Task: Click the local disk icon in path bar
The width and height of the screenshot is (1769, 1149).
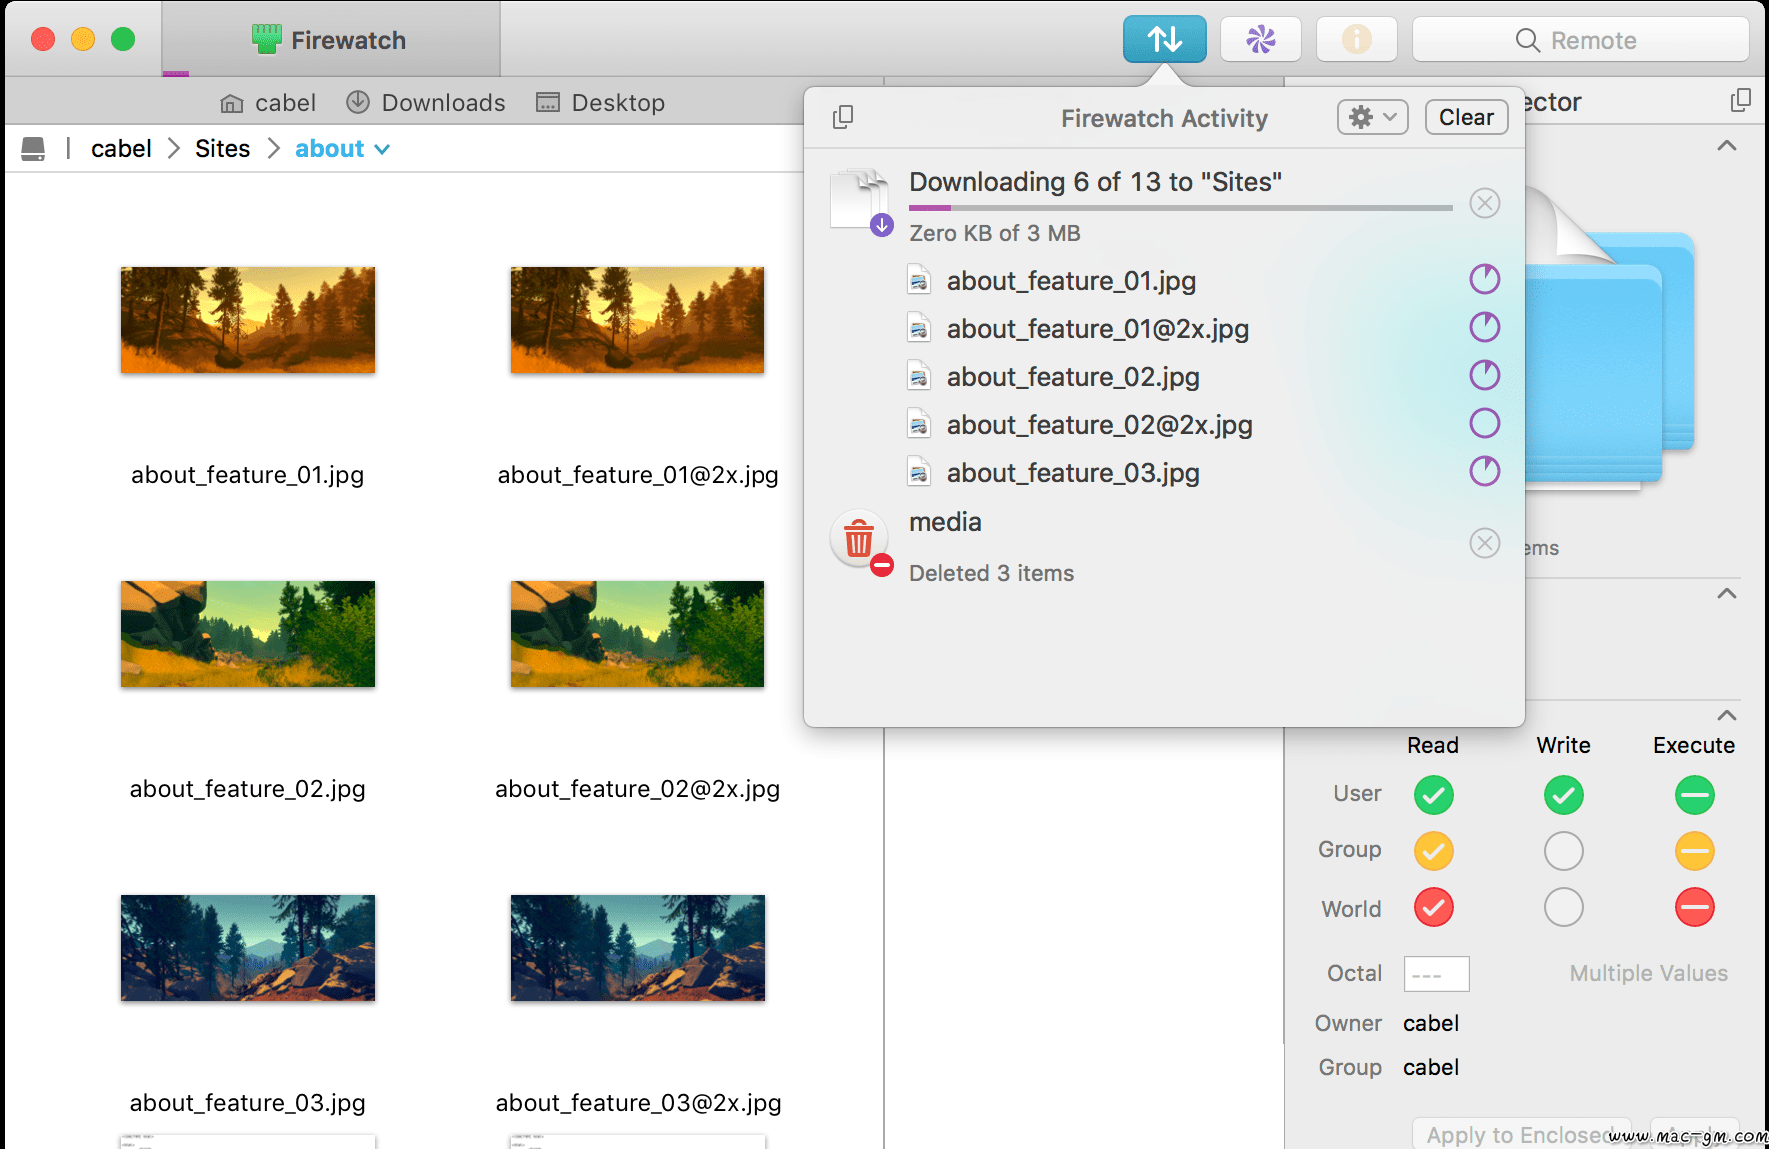Action: [33, 149]
